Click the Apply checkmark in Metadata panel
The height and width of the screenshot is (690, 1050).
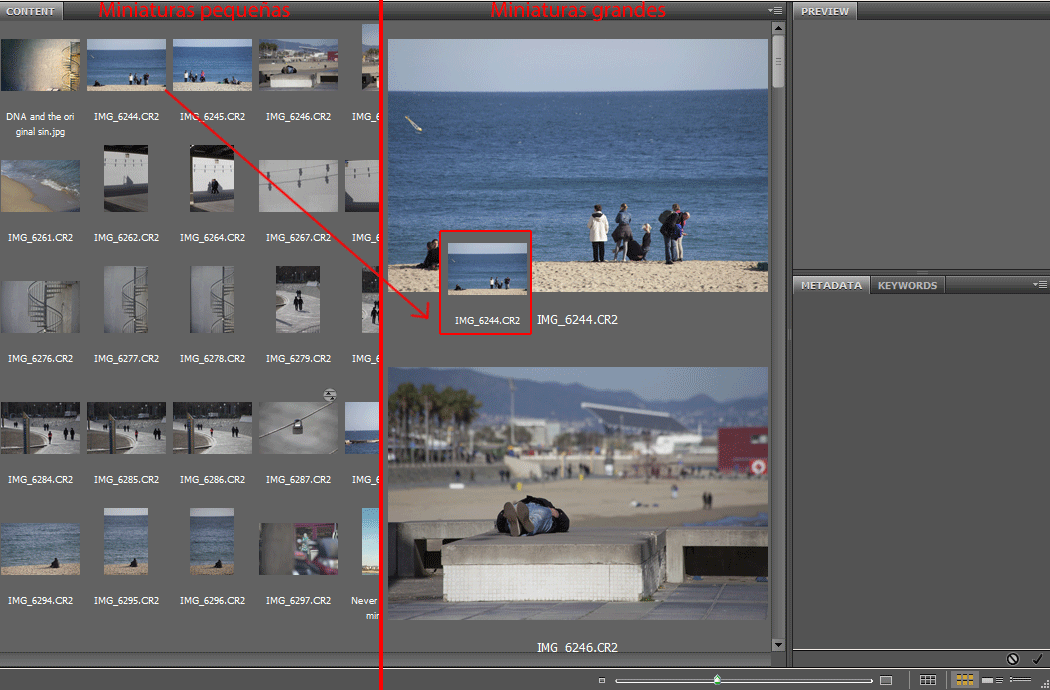(x=1037, y=659)
